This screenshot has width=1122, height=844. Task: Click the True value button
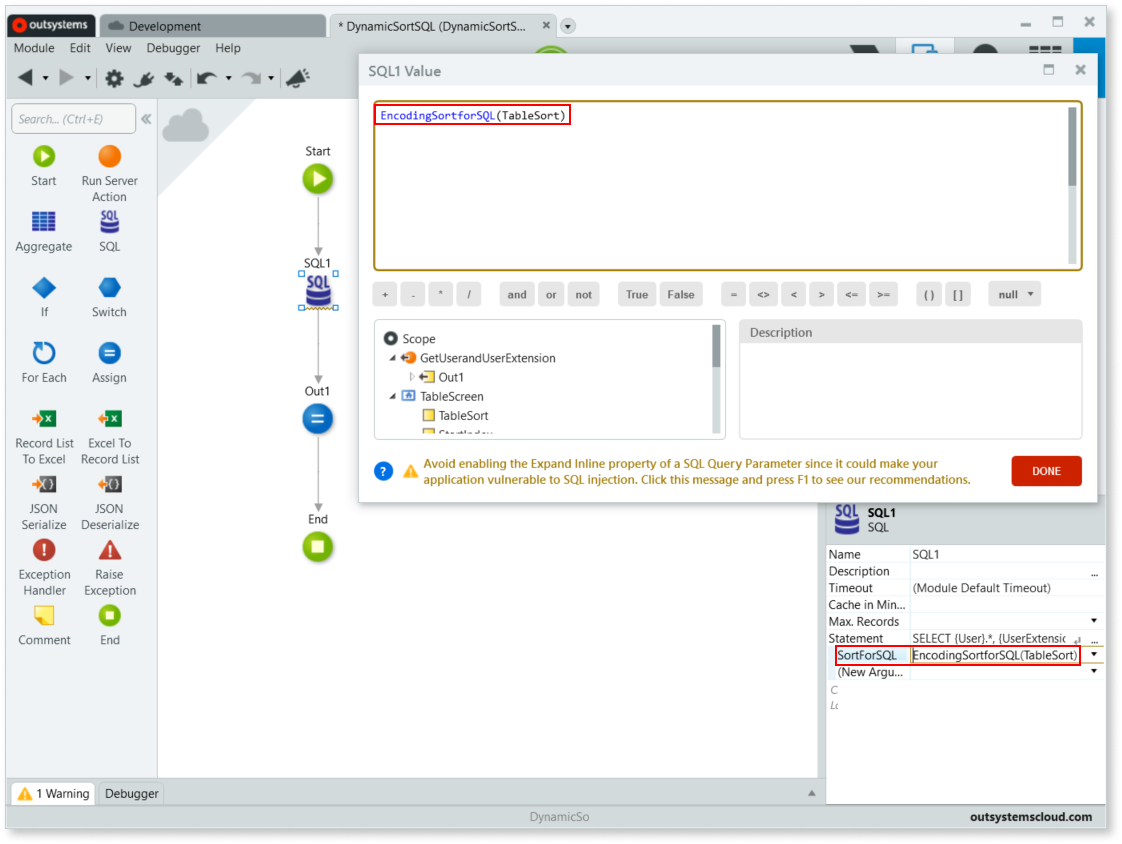[x=636, y=294]
